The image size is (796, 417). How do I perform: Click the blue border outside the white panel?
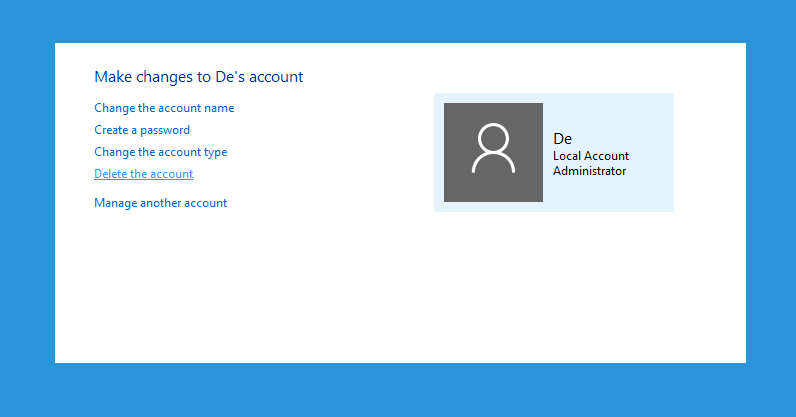point(398,20)
